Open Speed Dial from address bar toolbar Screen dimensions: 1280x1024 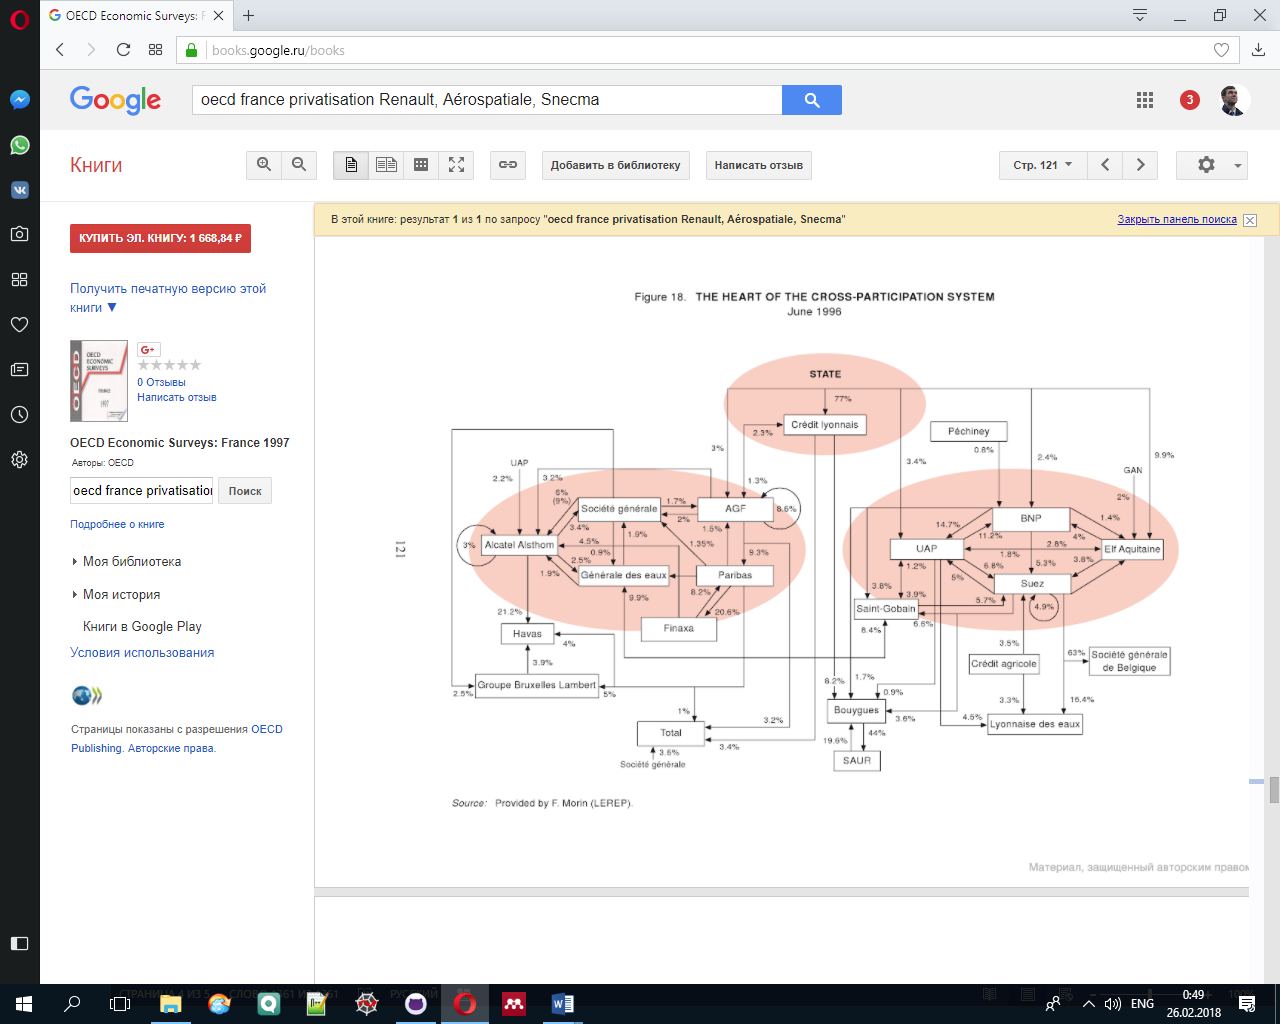pyautogui.click(x=155, y=50)
